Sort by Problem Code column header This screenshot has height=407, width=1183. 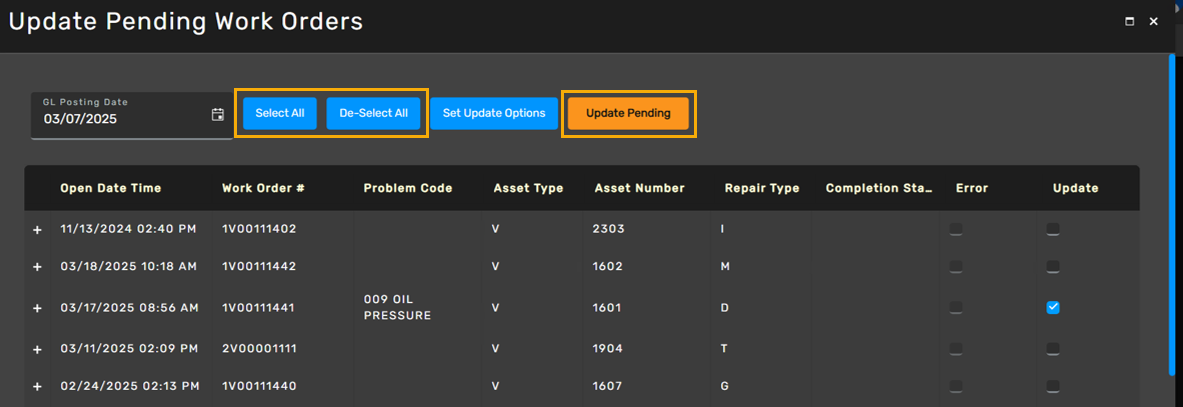(408, 188)
